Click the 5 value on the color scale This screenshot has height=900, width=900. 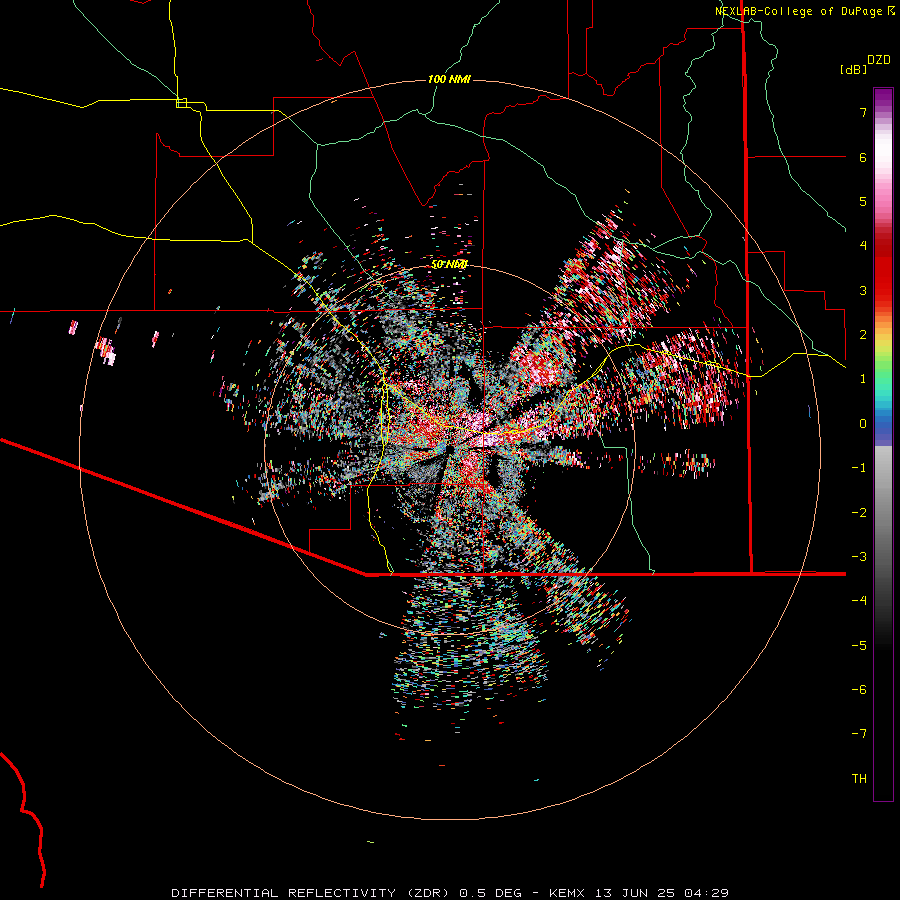point(863,201)
